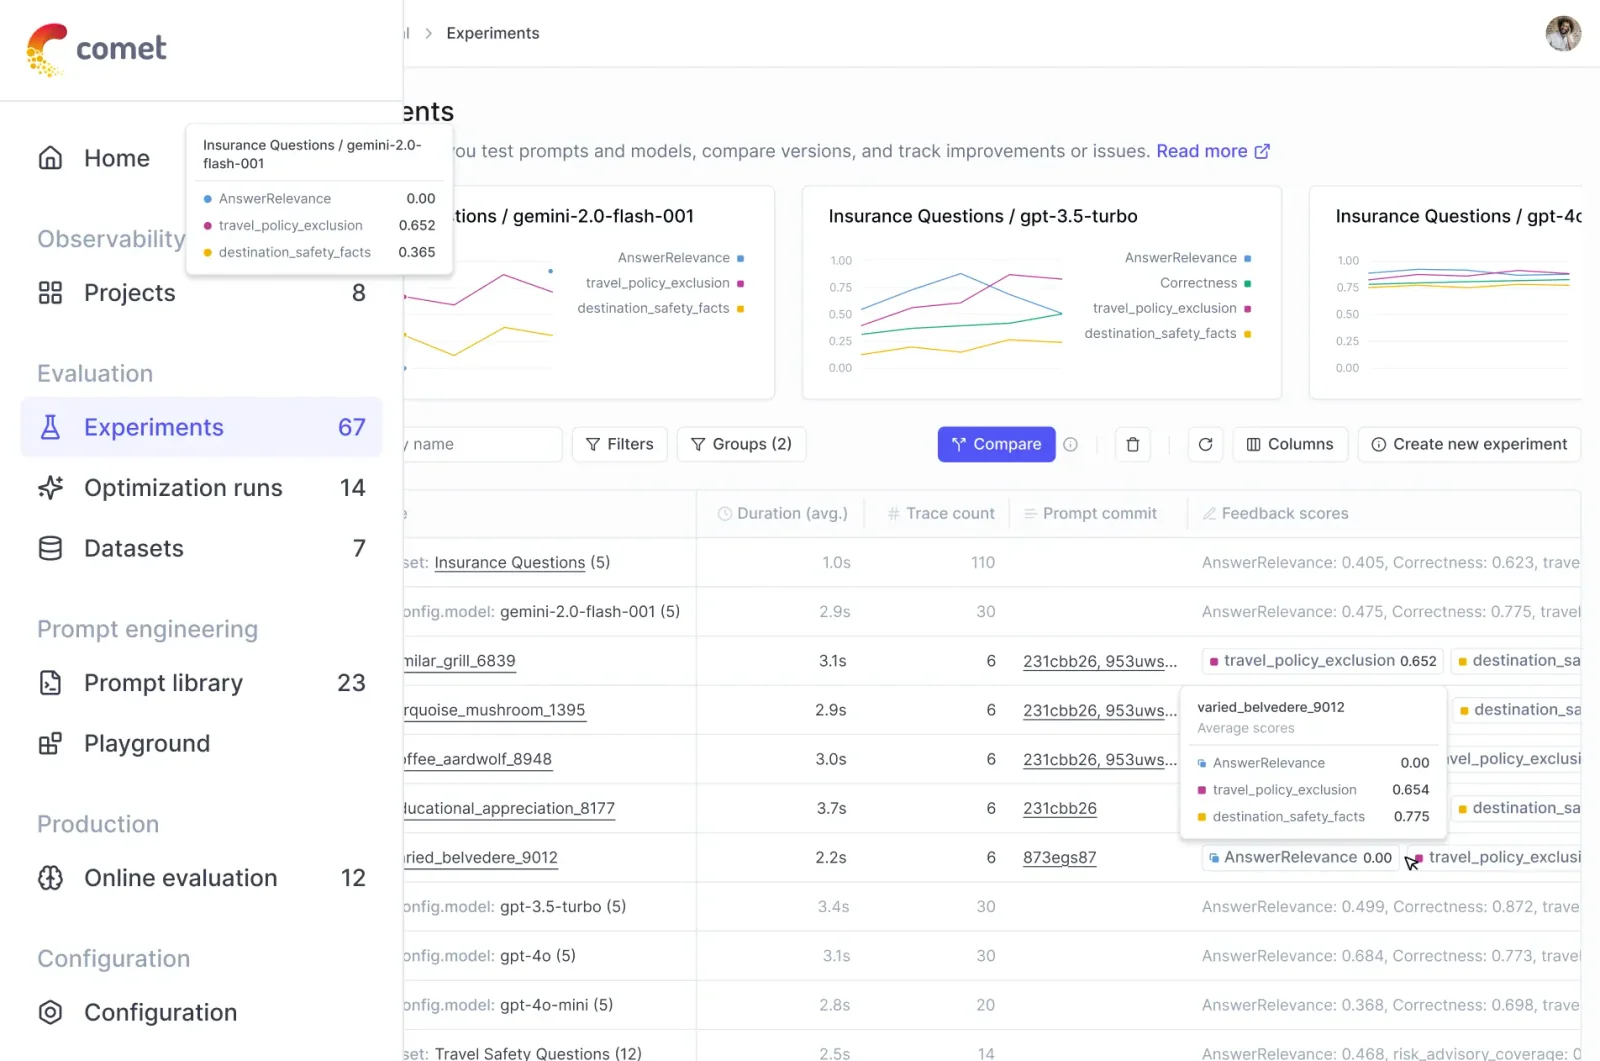Click the Comet logo
Viewport: 1600px width, 1061px height.
coord(96,49)
